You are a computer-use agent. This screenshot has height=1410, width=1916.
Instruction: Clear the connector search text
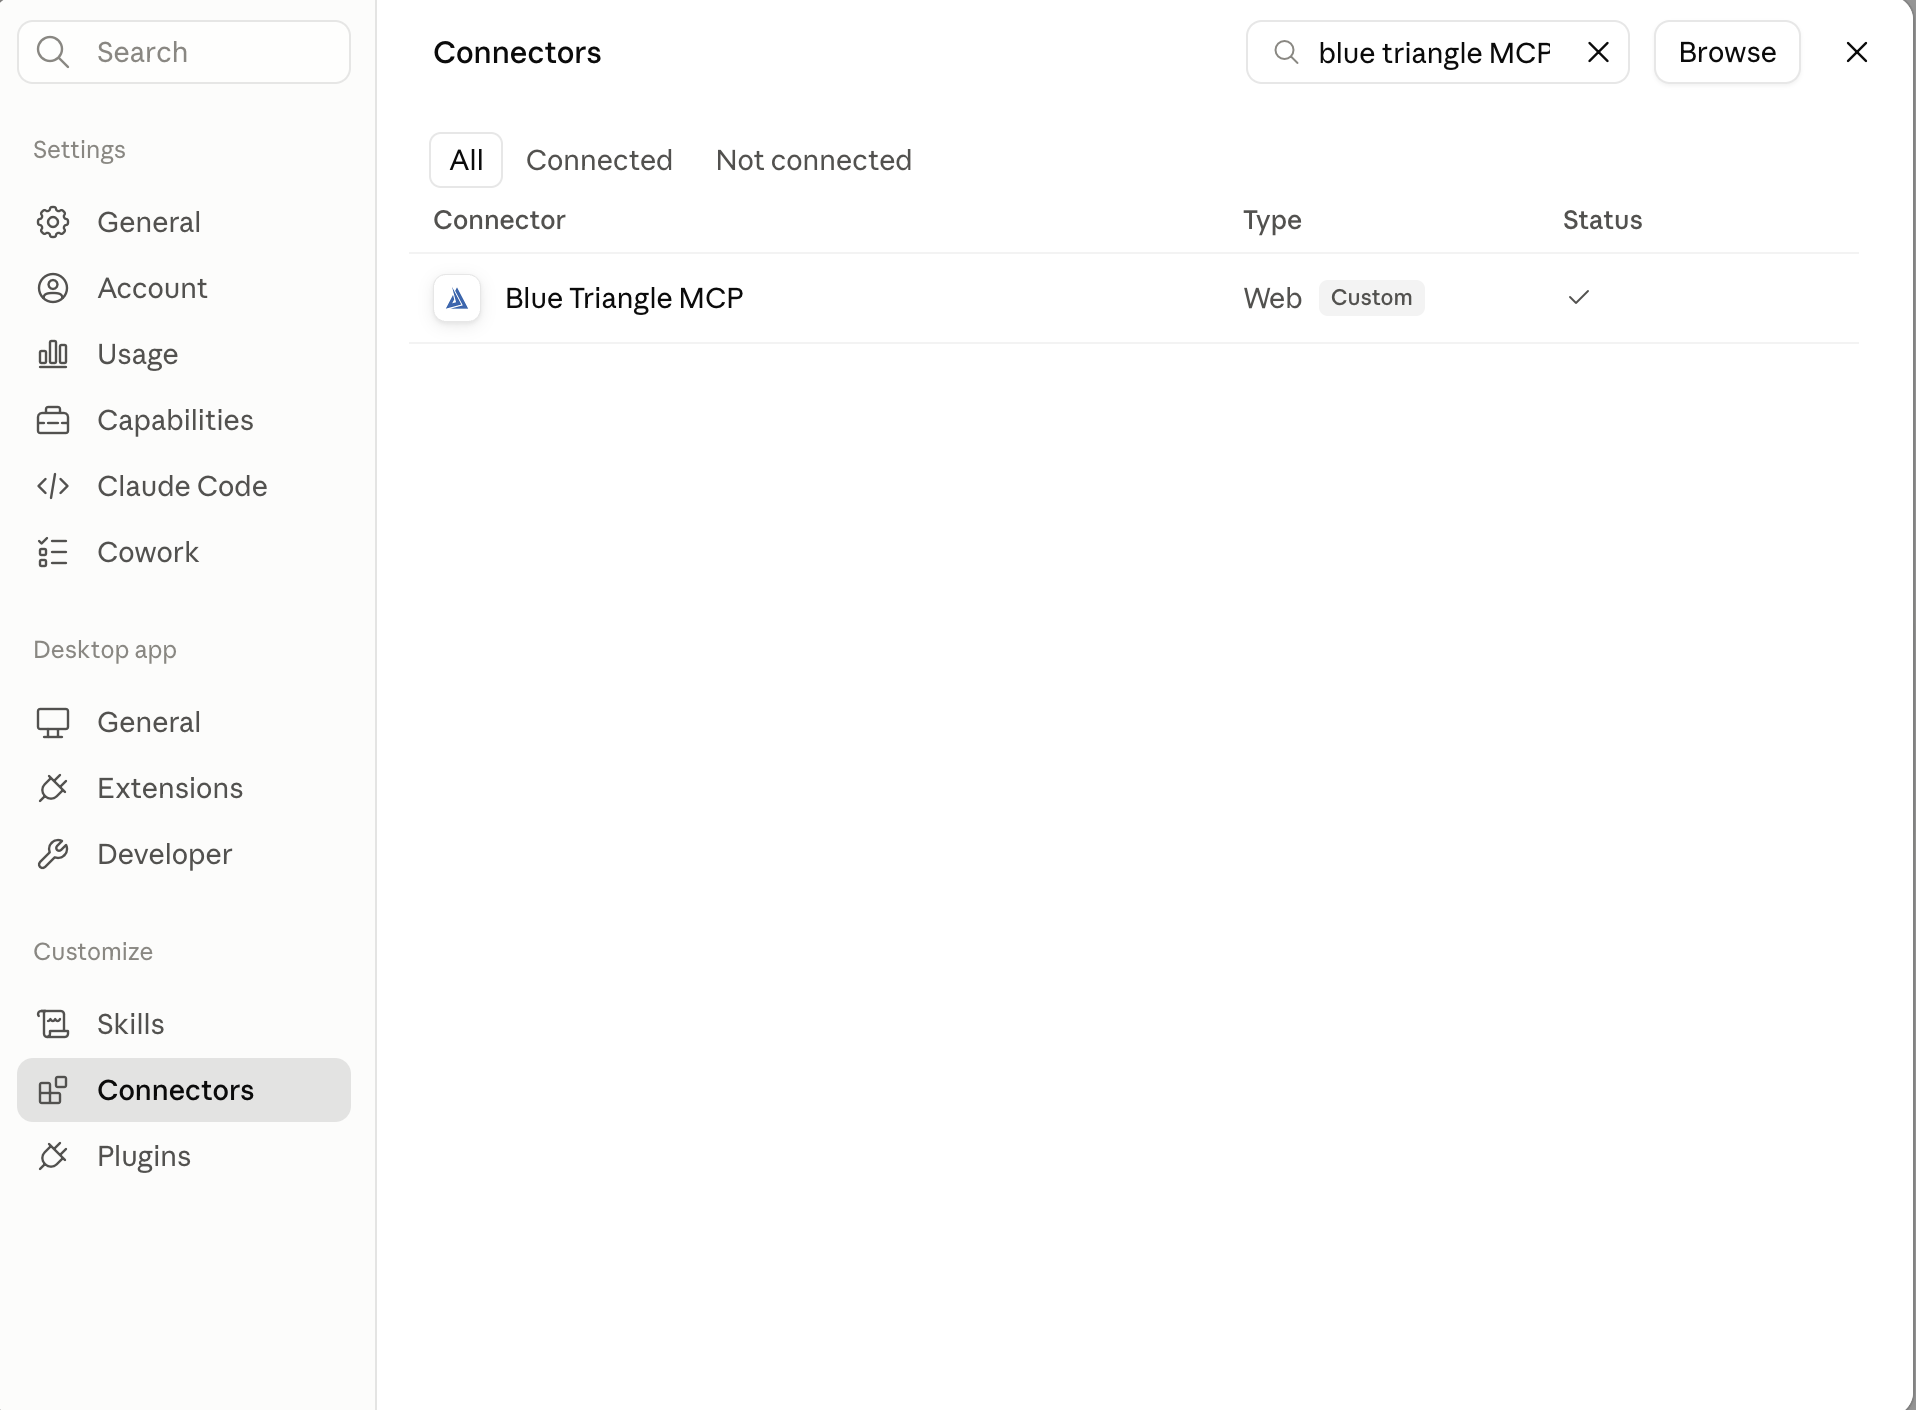click(x=1598, y=52)
